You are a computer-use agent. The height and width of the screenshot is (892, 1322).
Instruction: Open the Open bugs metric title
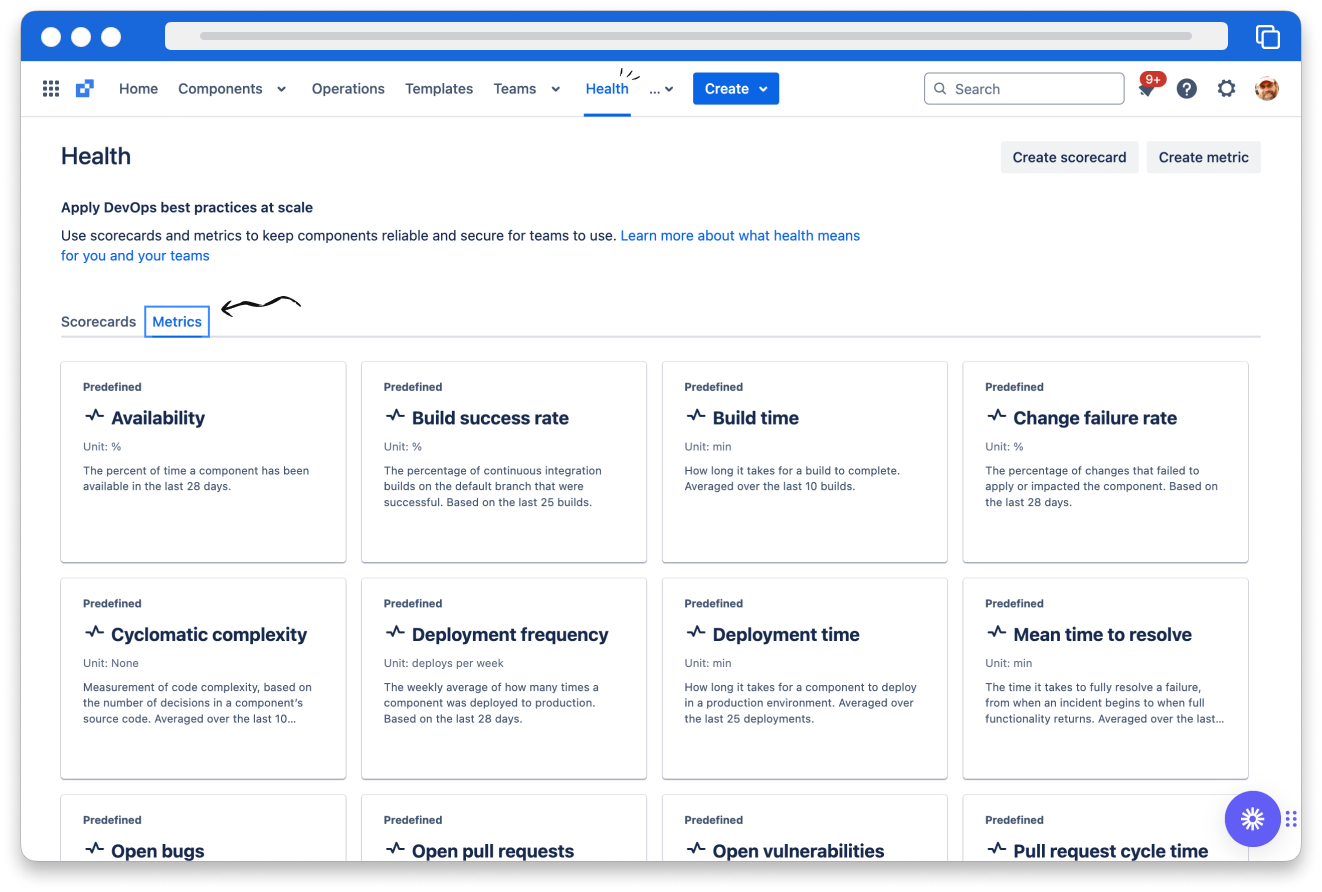point(158,851)
